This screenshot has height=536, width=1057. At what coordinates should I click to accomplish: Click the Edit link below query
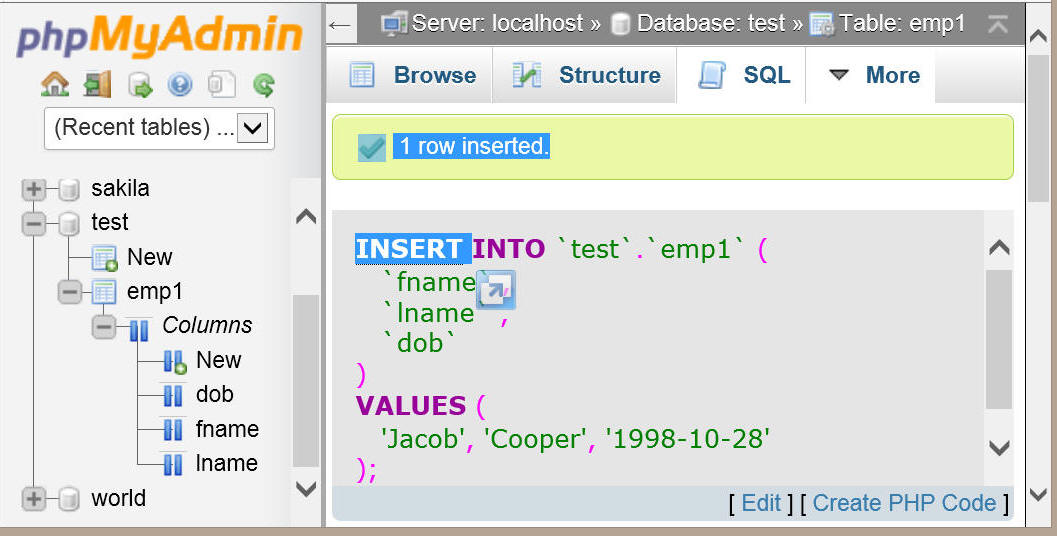pyautogui.click(x=761, y=503)
